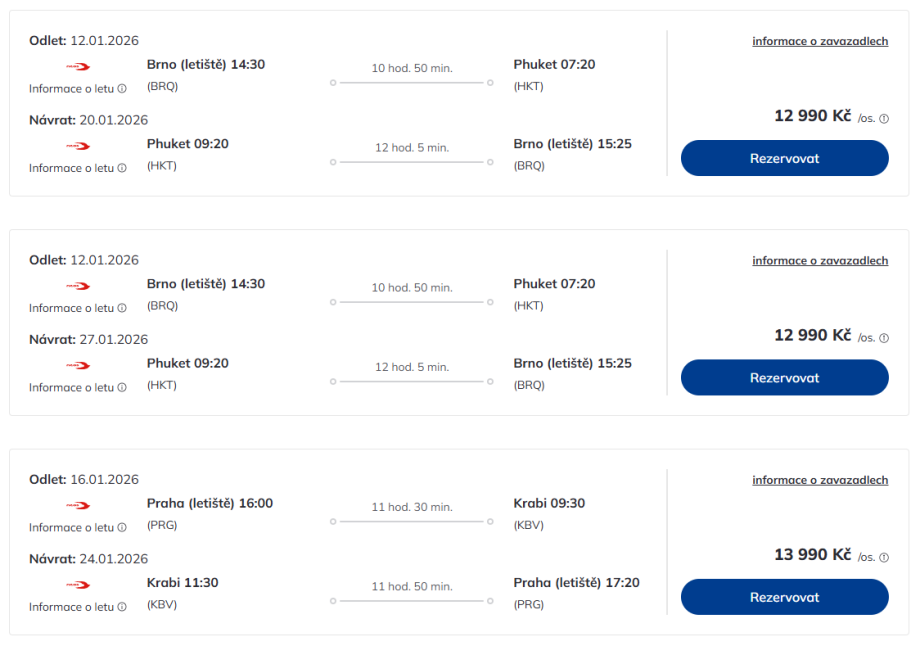Click the 11 hod. 30 min. flight duration line

(x=411, y=521)
